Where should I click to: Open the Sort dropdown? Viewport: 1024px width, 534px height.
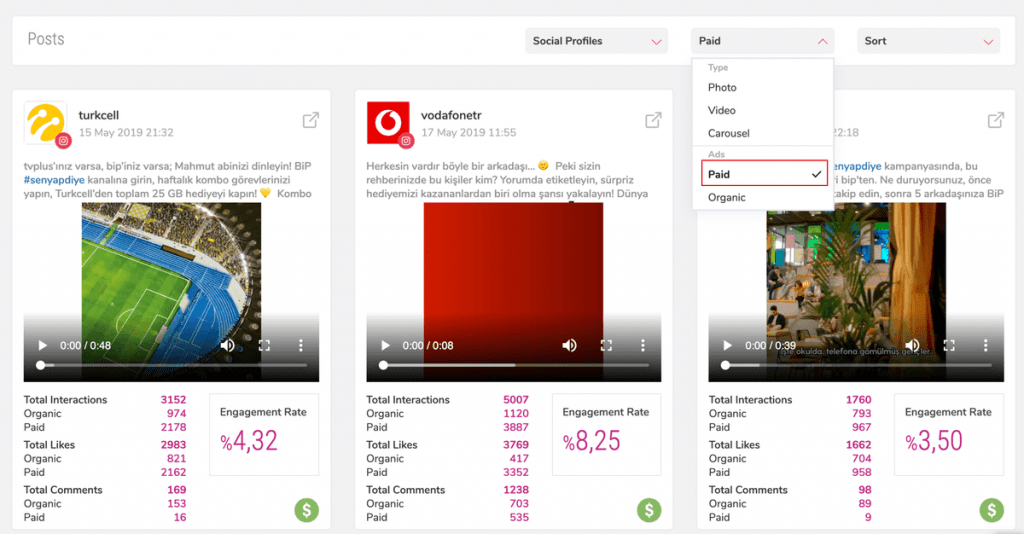tap(928, 40)
